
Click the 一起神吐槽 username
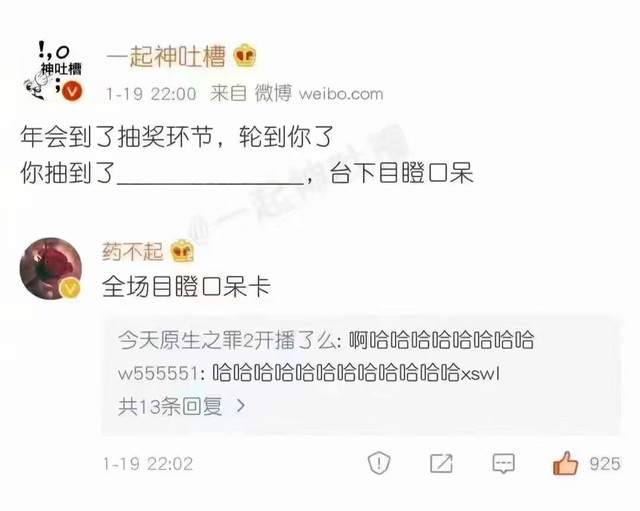(x=166, y=56)
